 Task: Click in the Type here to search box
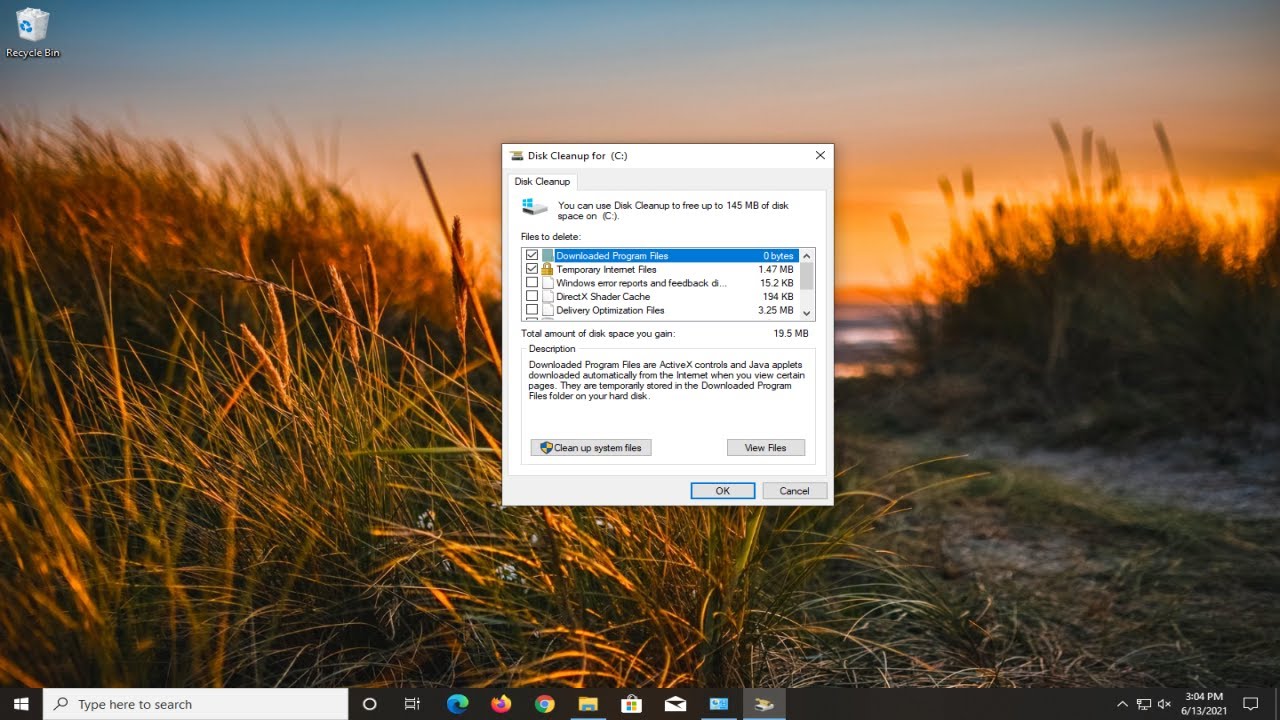(x=196, y=704)
